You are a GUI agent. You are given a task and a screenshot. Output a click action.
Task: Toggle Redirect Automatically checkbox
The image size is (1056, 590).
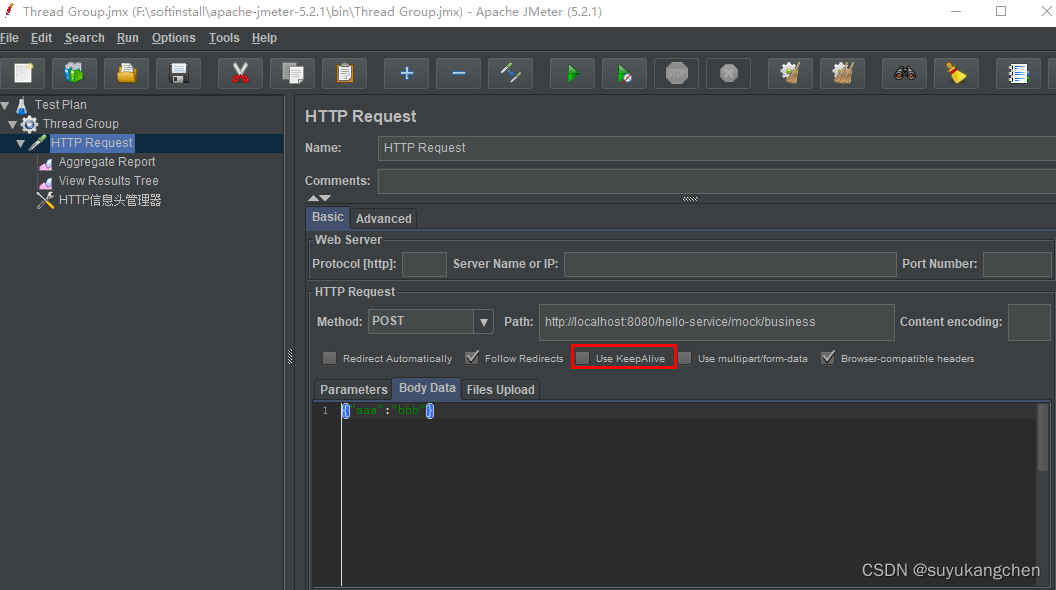click(329, 358)
